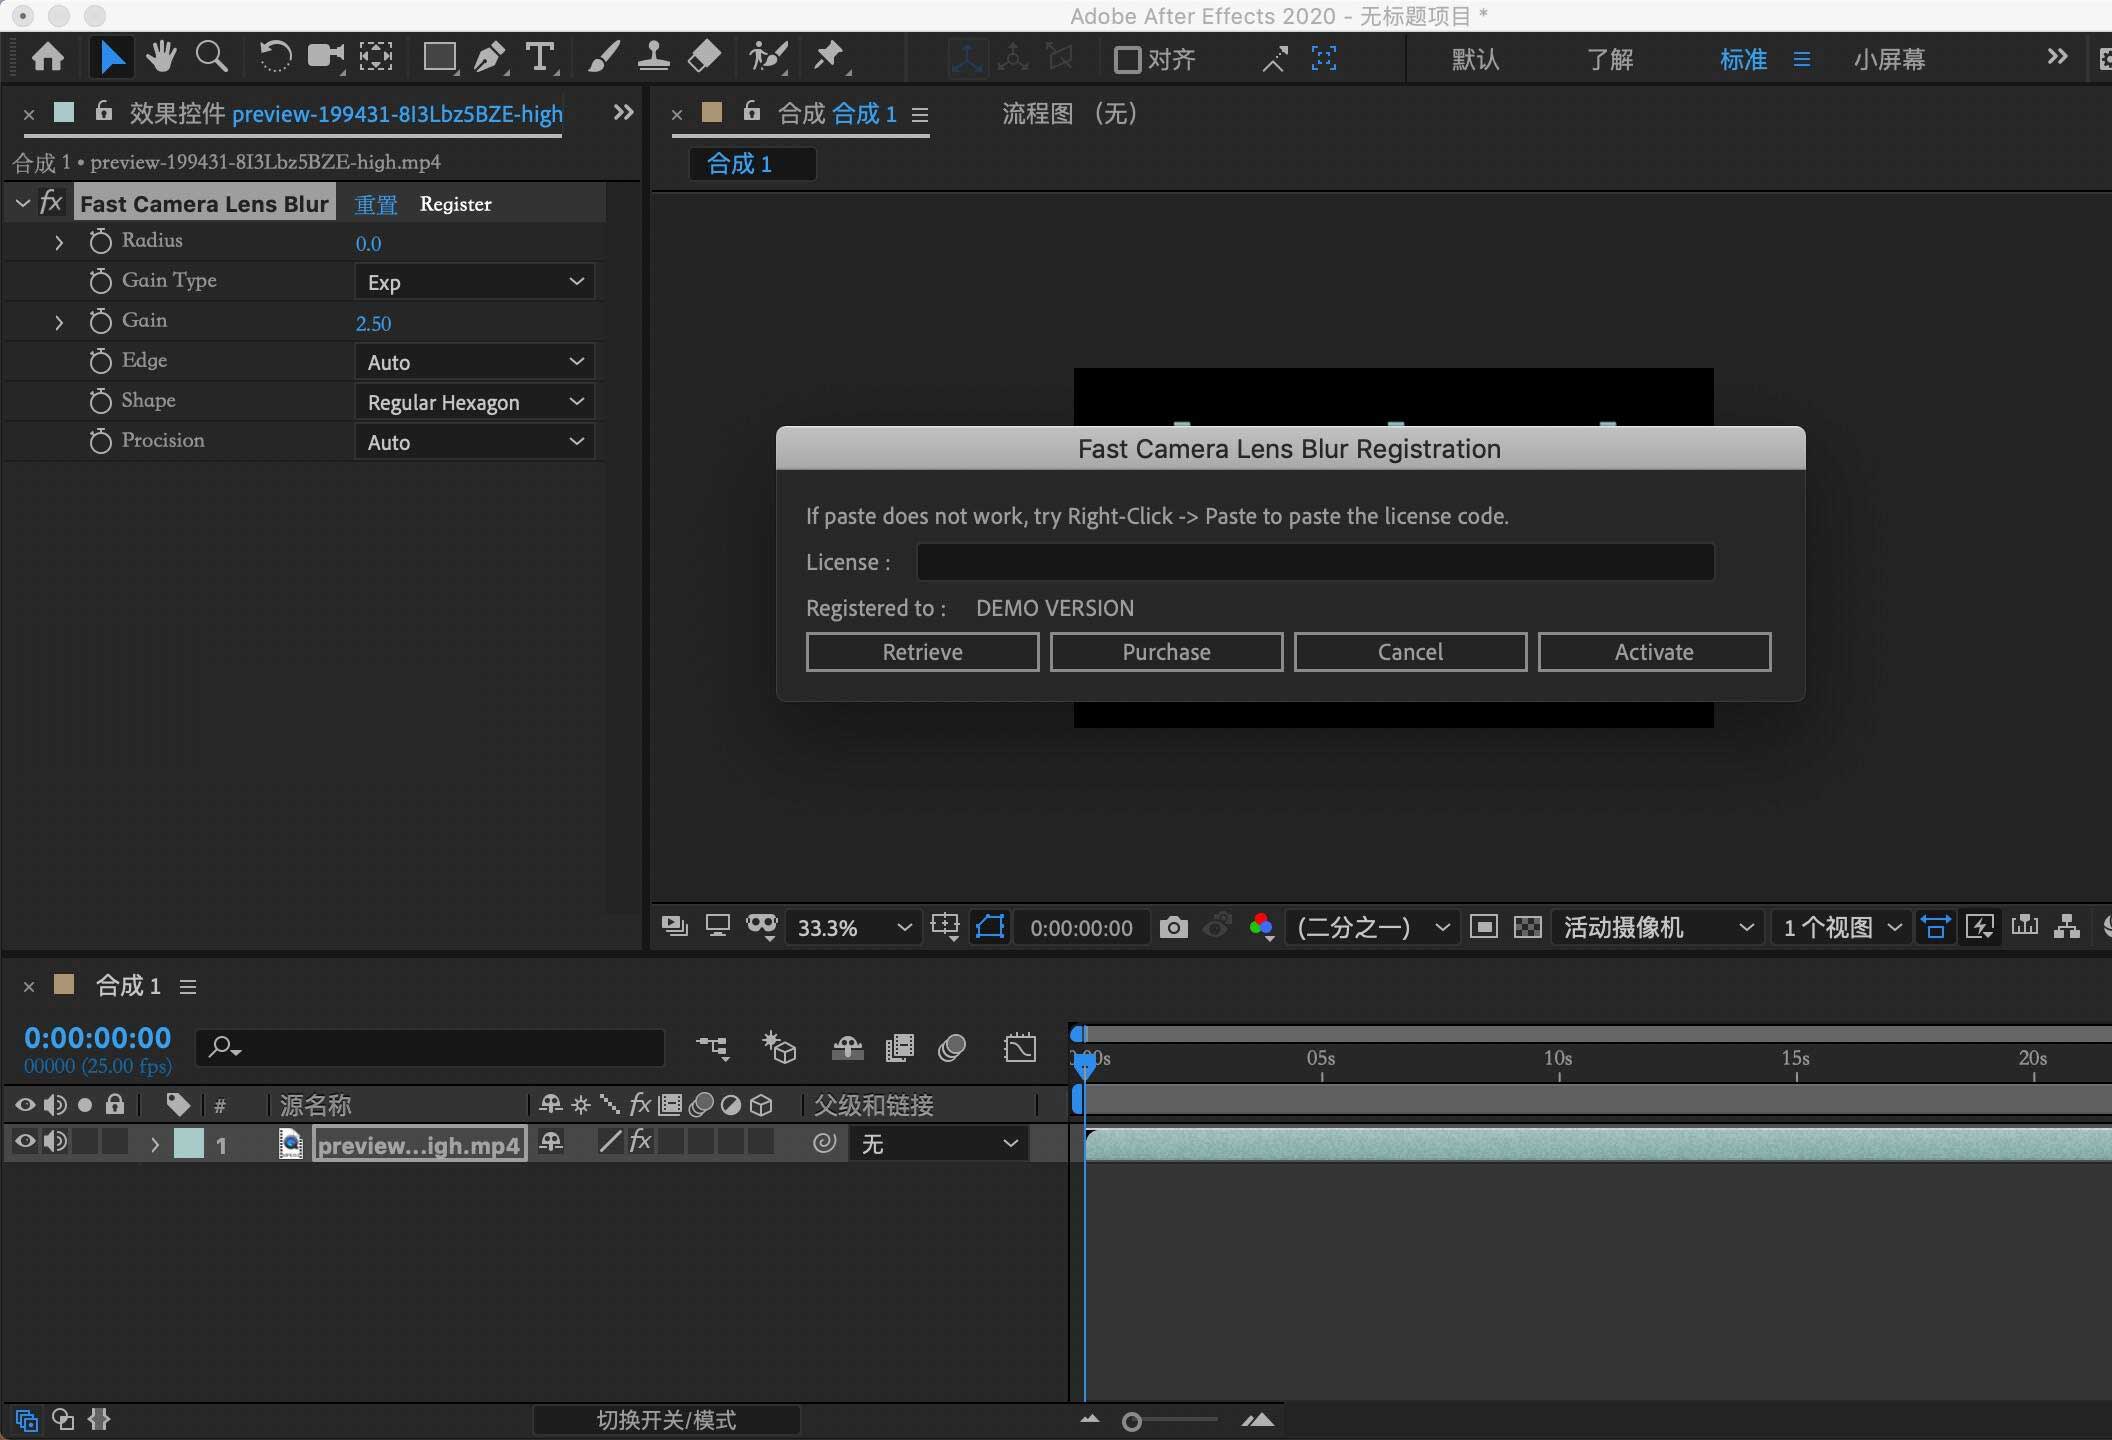Select the Type text tool
This screenshot has width=2112, height=1440.
click(540, 57)
